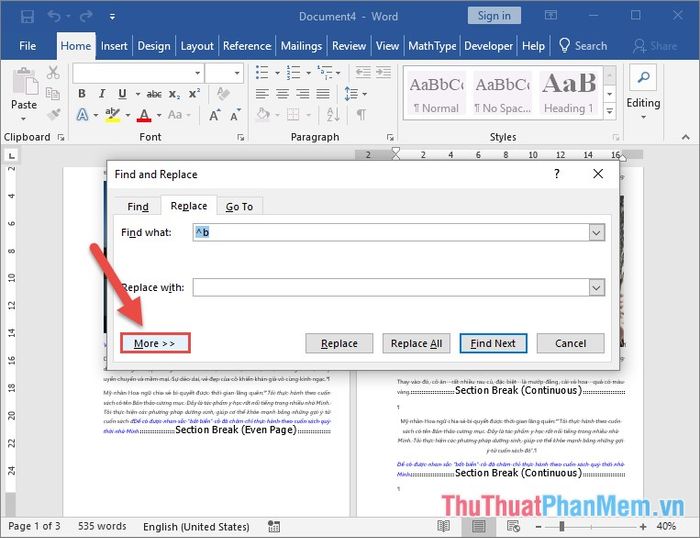Open the Change Case Aa menu
This screenshot has height=538, width=700.
(179, 115)
